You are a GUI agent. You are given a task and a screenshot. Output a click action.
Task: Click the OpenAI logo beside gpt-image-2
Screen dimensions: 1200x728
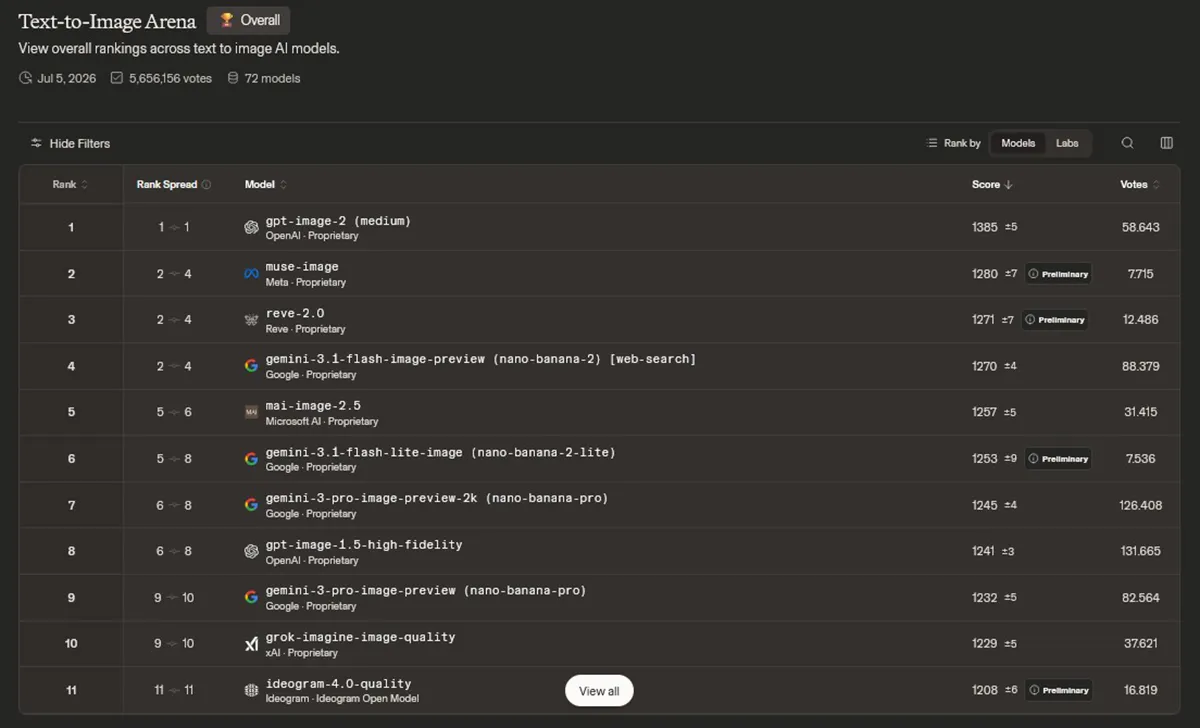tap(251, 227)
